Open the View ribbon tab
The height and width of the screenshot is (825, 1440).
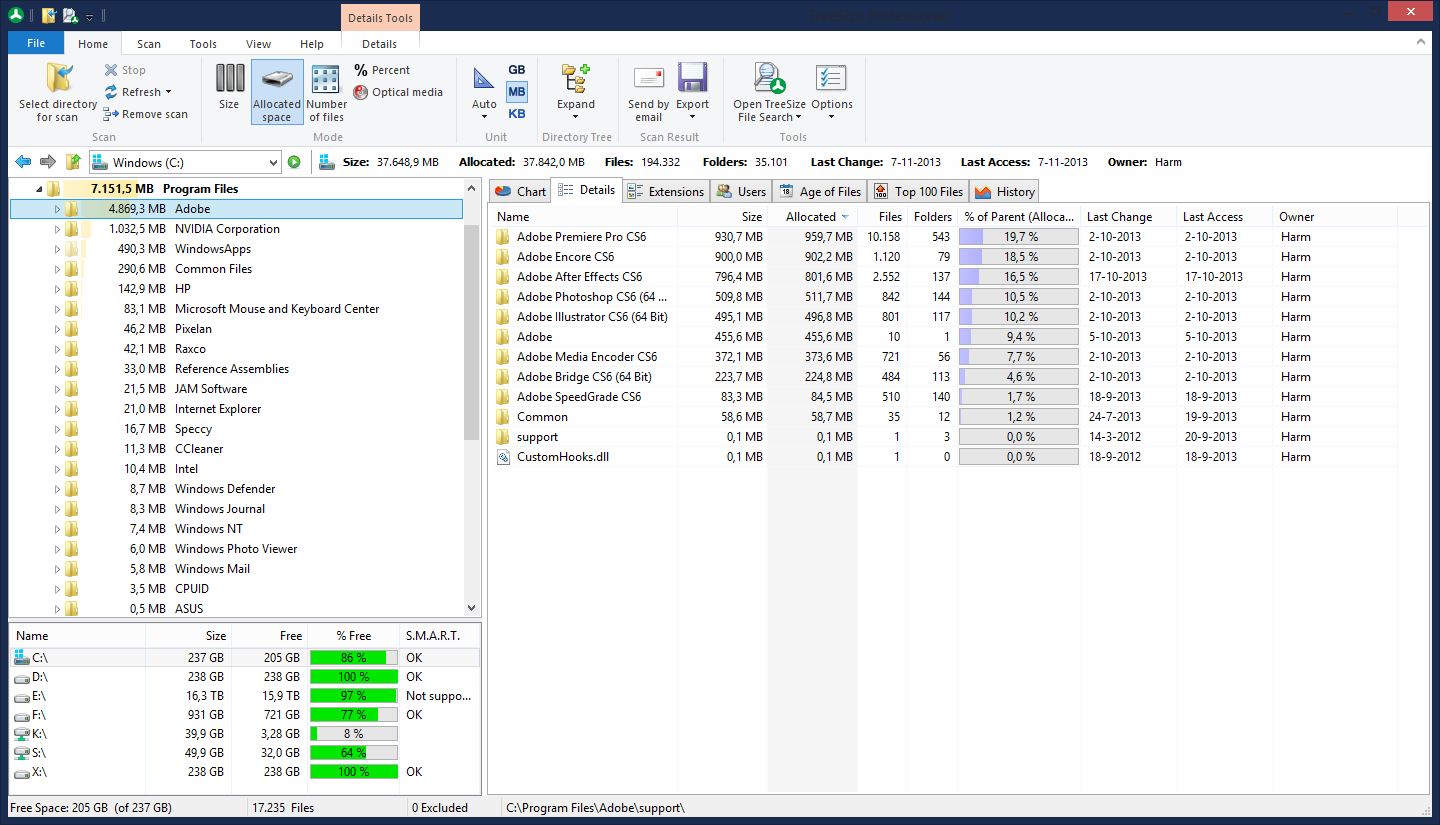(x=258, y=44)
